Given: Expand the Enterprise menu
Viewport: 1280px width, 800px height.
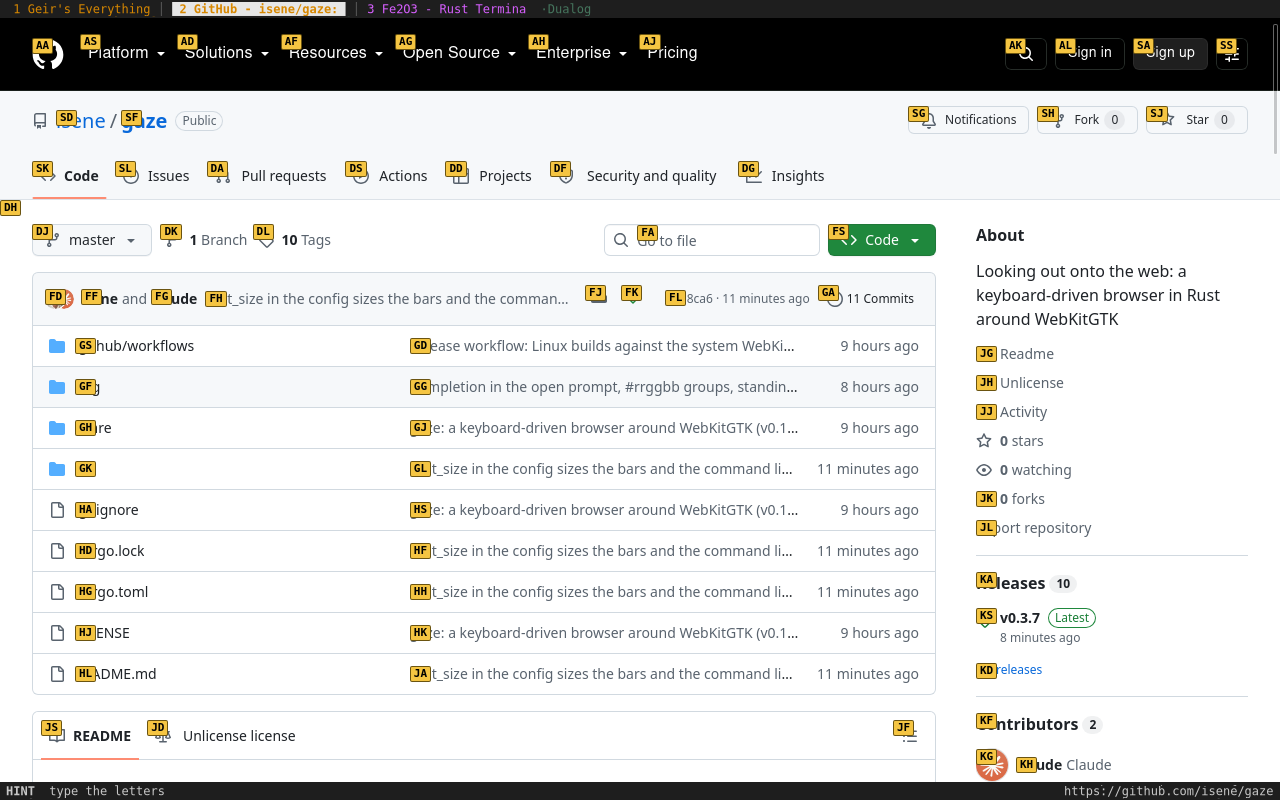Looking at the screenshot, I should (x=581, y=53).
